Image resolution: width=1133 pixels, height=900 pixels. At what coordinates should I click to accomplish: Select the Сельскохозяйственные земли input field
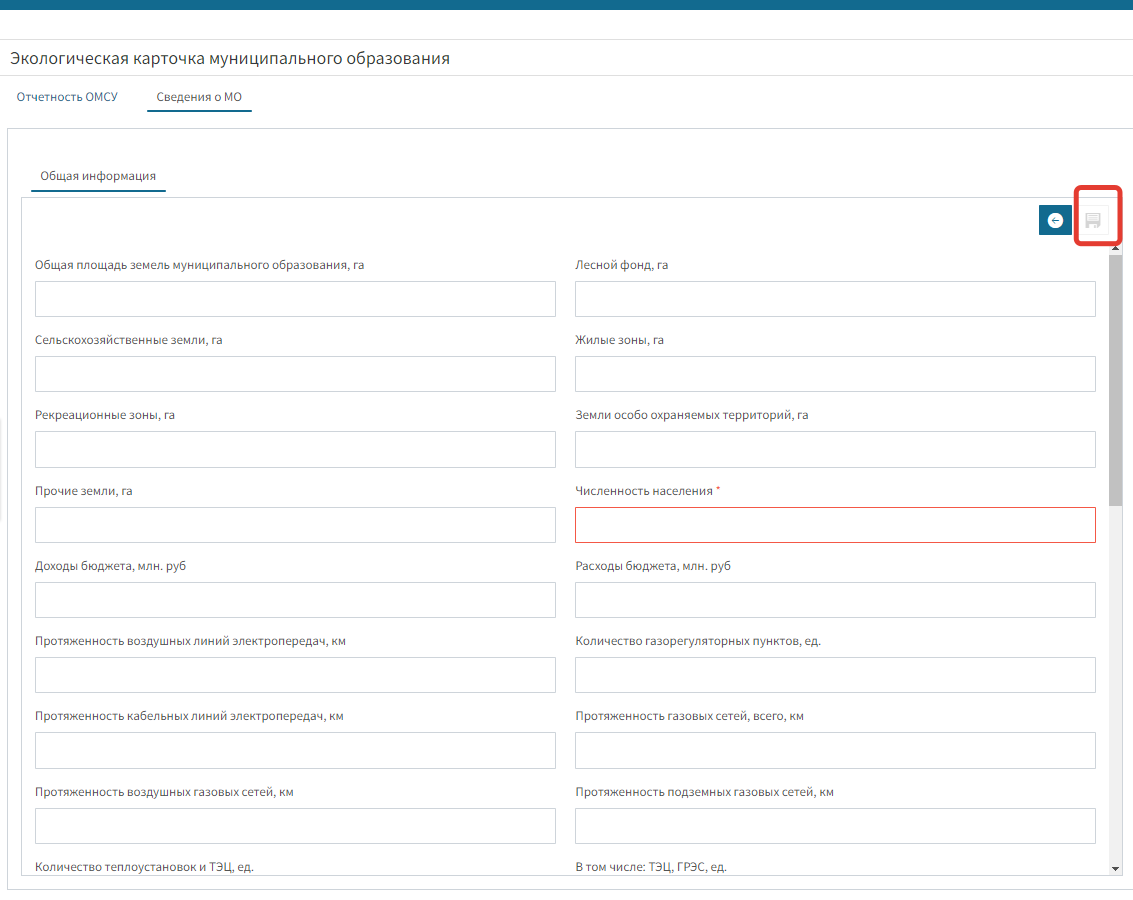pyautogui.click(x=295, y=374)
